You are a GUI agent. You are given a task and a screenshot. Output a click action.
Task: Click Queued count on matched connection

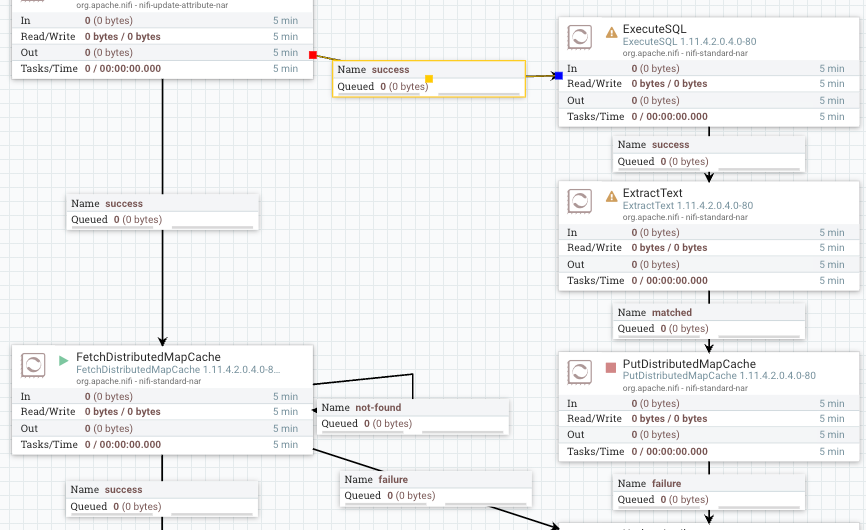[663, 328]
